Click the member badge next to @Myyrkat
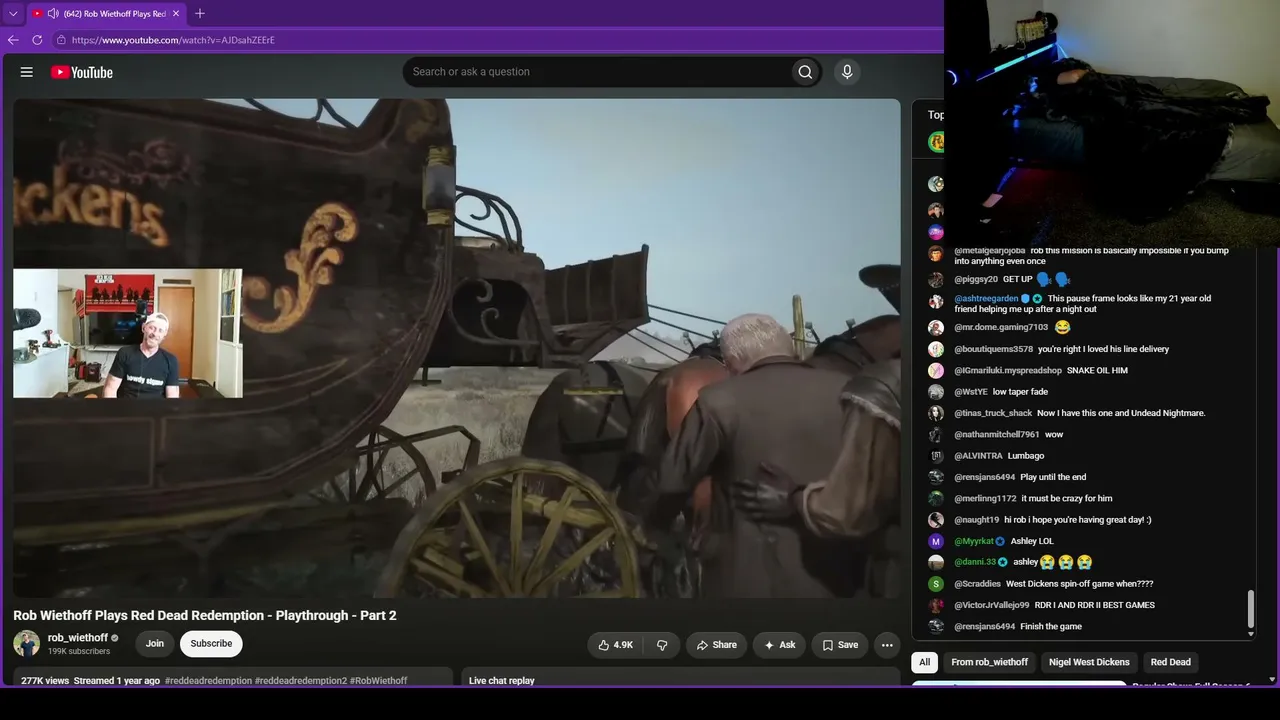The width and height of the screenshot is (1280, 720). coord(1000,541)
